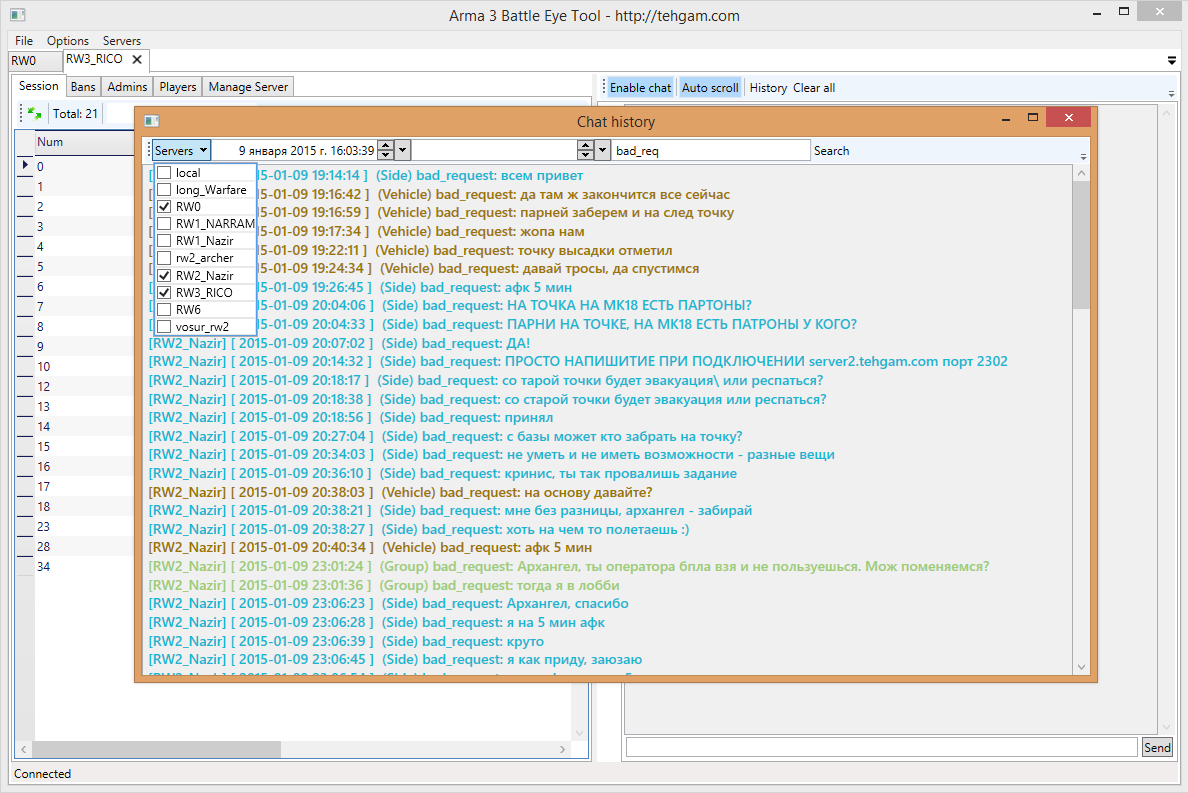Open the Admins tab
1188x793 pixels.
pyautogui.click(x=127, y=86)
